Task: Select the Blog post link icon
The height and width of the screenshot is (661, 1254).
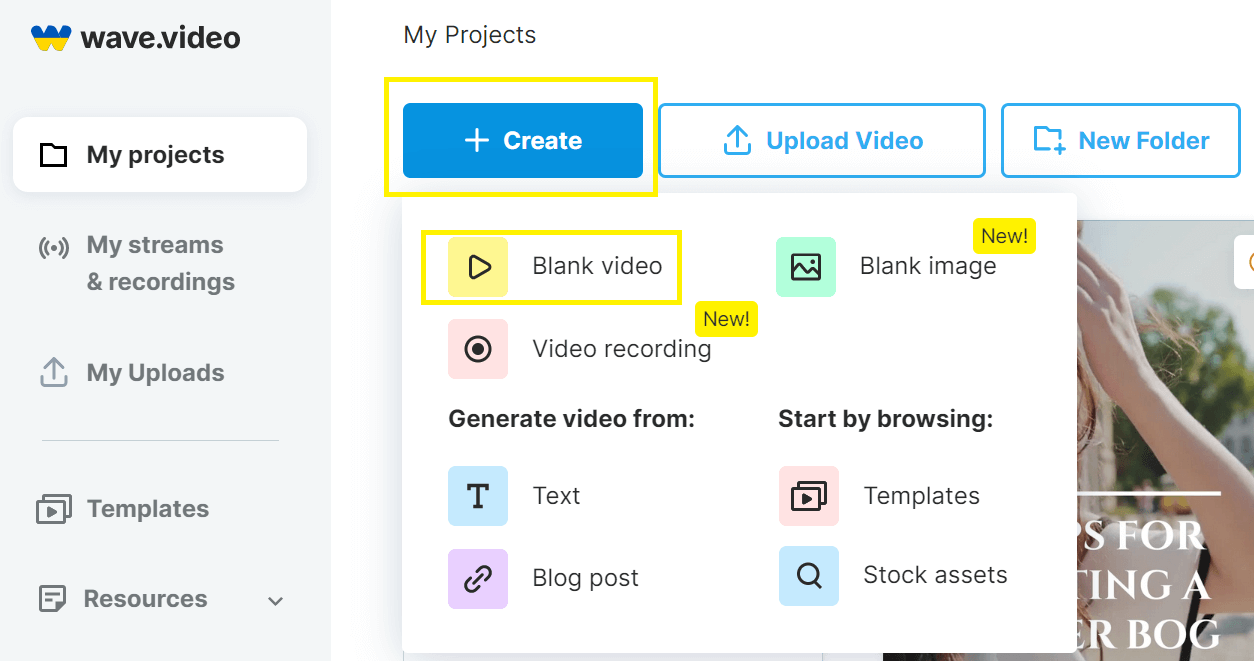Action: coord(478,579)
